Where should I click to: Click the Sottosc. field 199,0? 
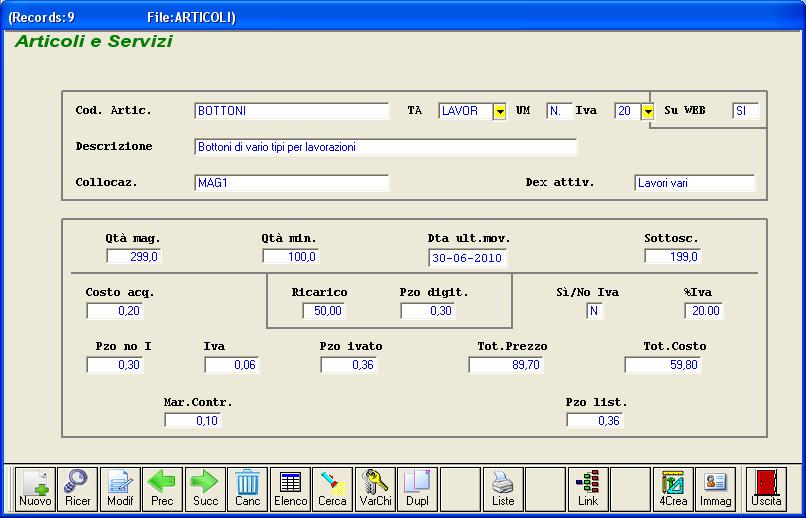click(x=672, y=256)
